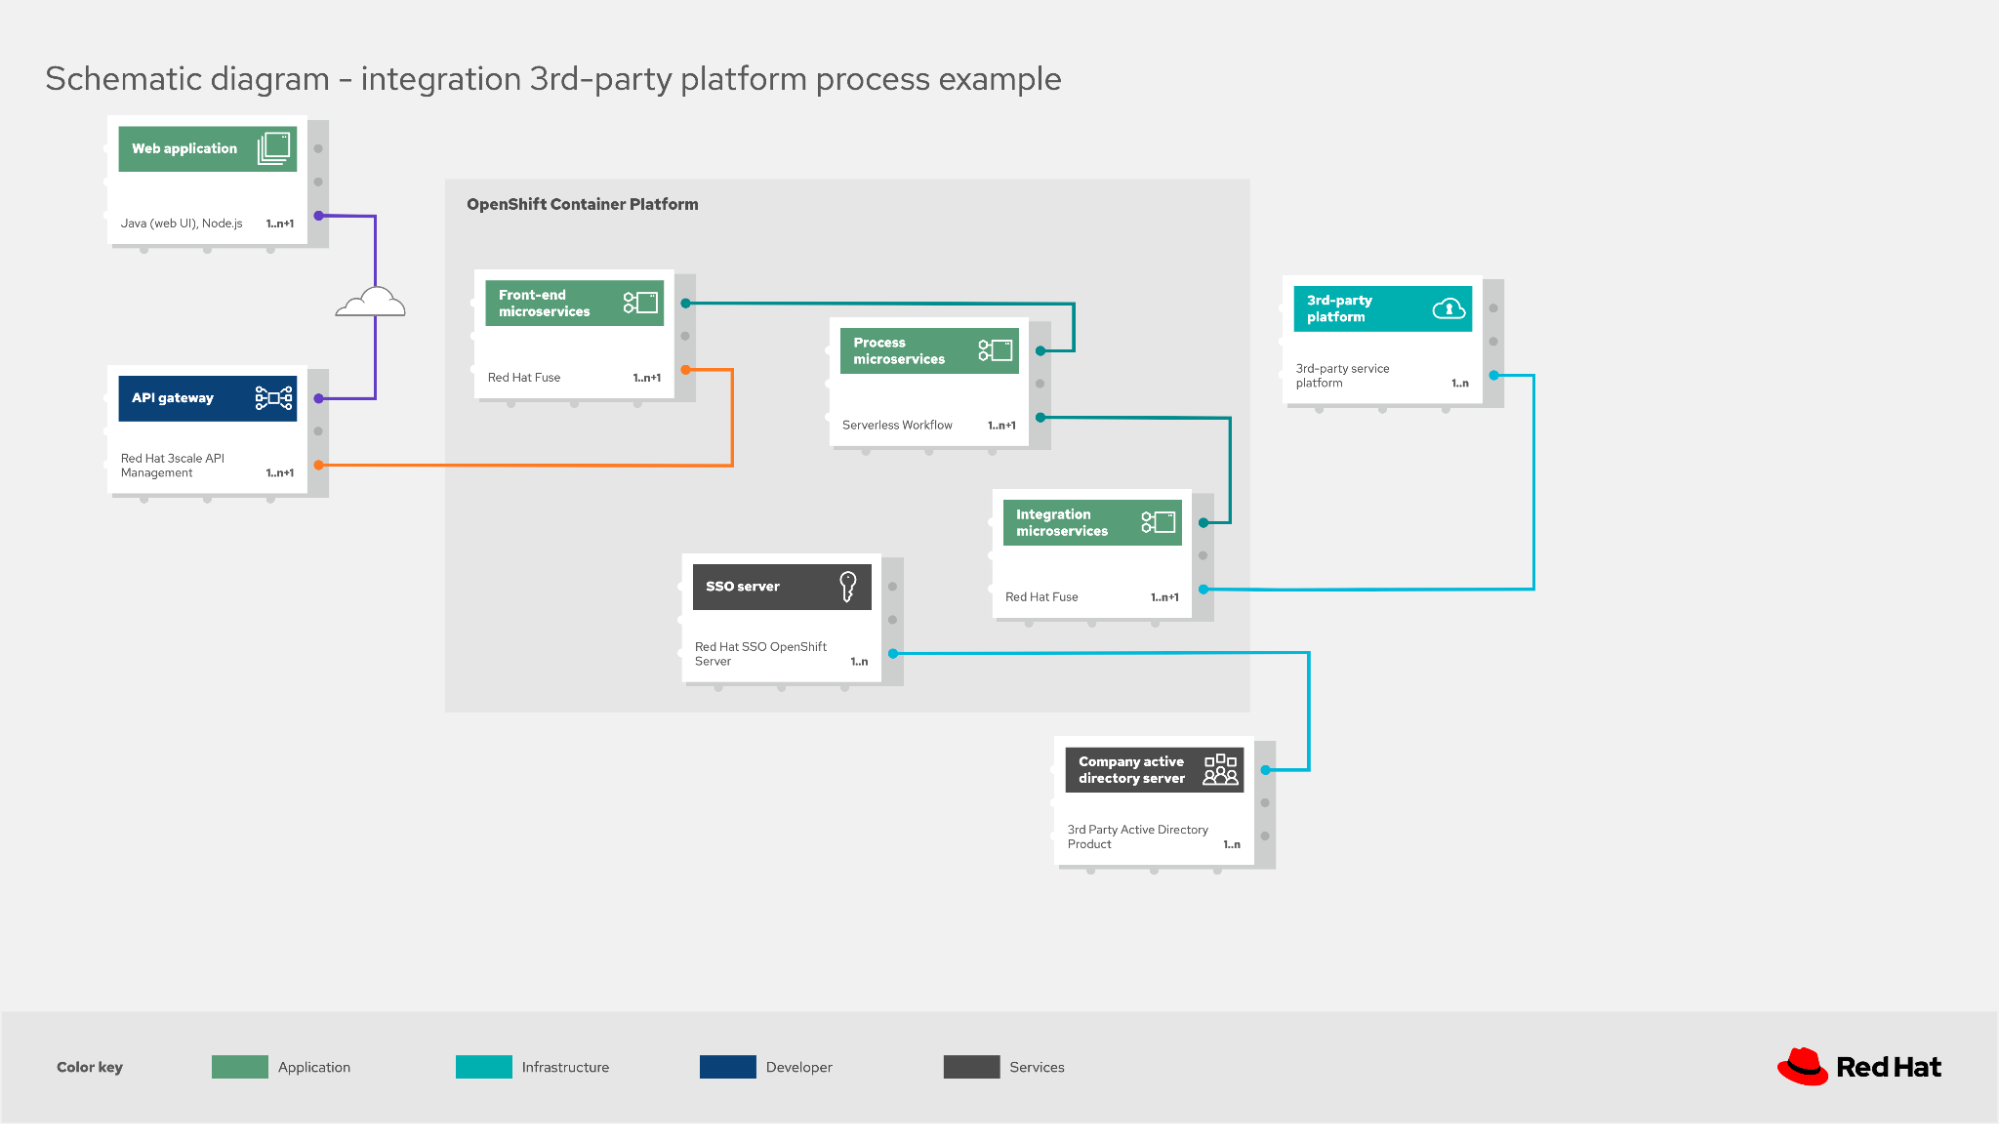
Task: Click the Web application stacked windows icon
Action: (x=274, y=148)
